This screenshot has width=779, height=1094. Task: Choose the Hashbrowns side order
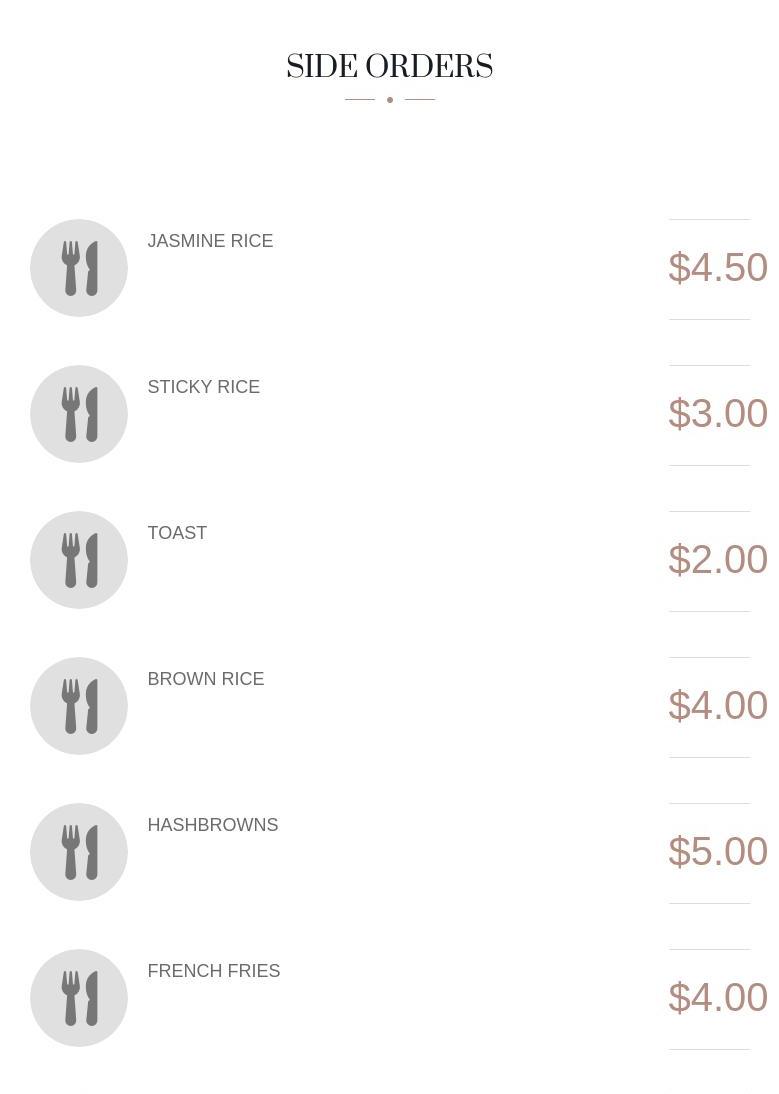(212, 825)
